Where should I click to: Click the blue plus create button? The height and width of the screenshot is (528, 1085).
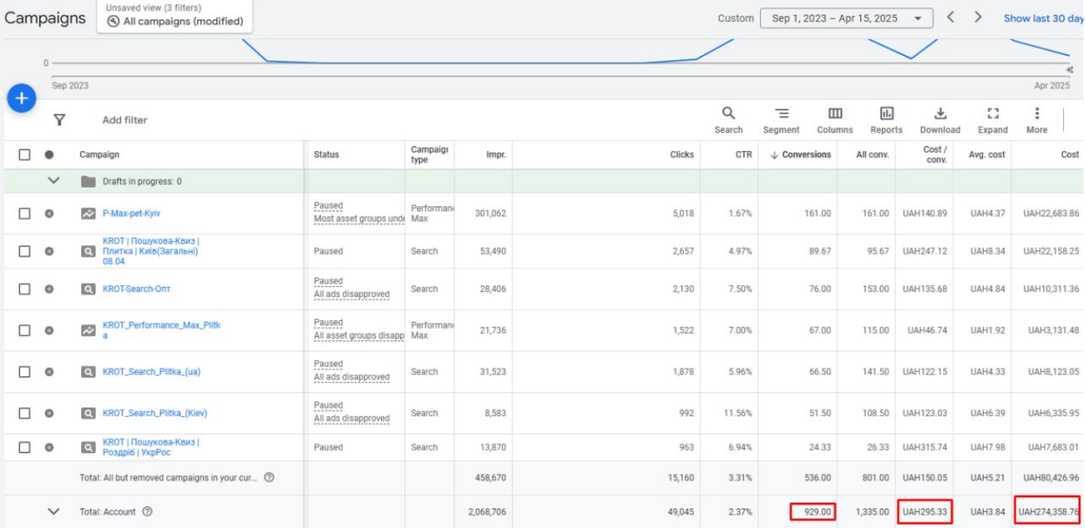pos(21,98)
